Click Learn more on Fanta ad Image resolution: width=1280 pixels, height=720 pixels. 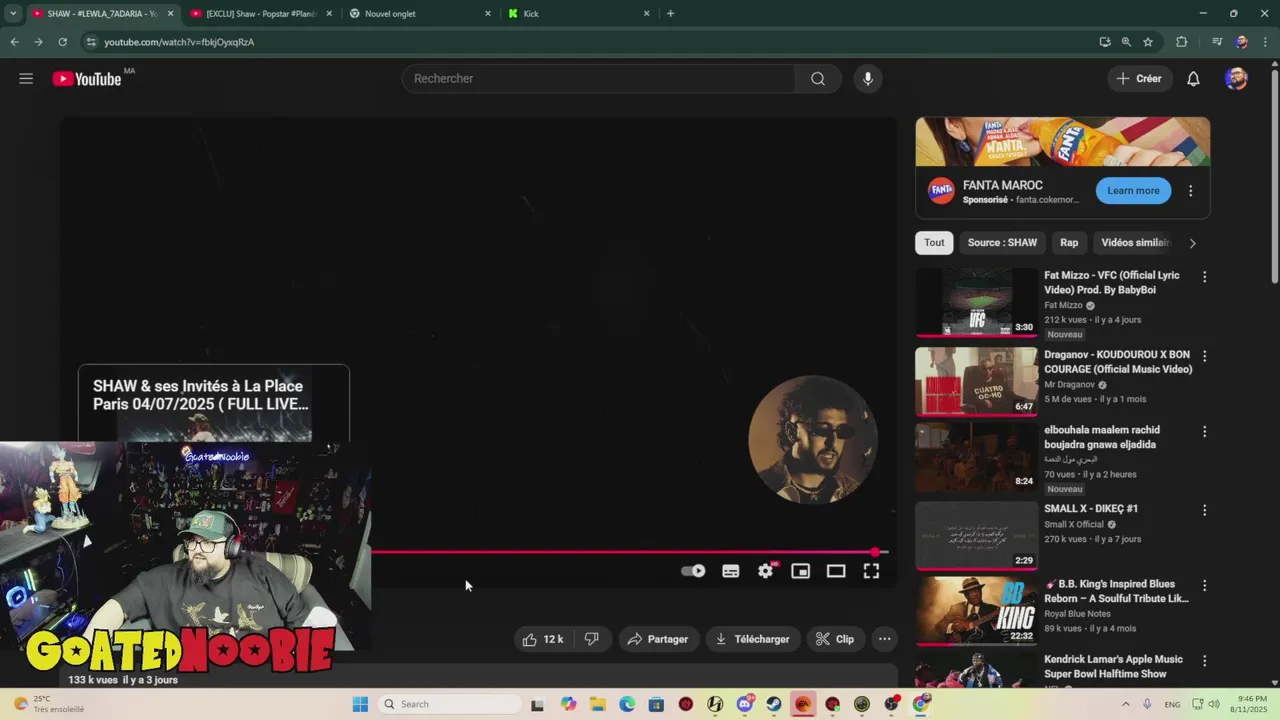[x=1133, y=190]
